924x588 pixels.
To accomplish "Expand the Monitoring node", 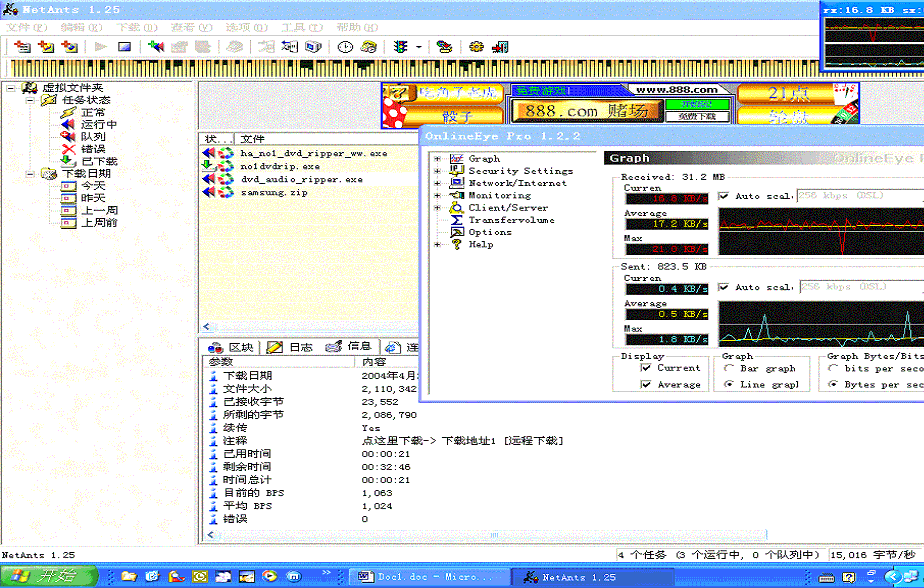I will point(437,195).
